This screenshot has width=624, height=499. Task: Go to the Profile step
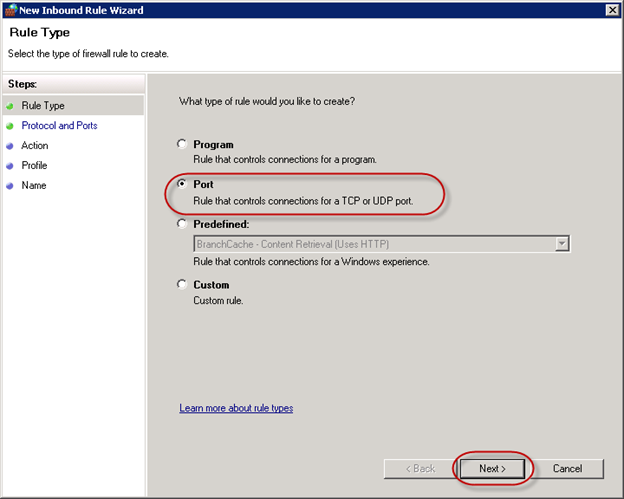34,165
